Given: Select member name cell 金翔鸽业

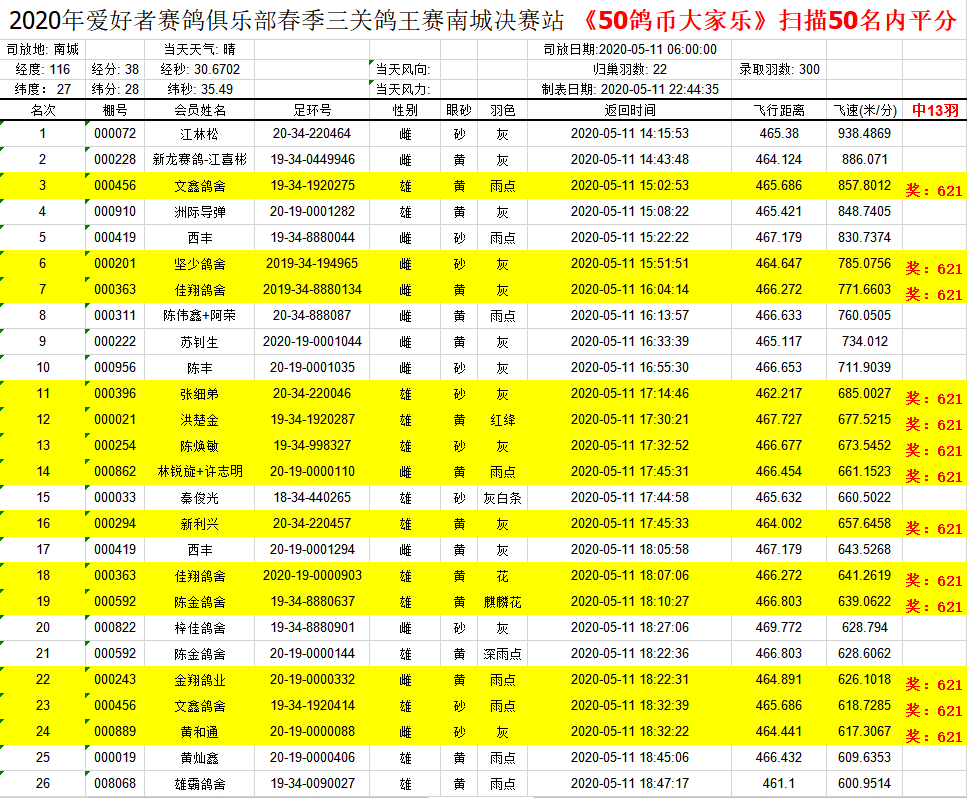Looking at the screenshot, I should (x=200, y=680).
